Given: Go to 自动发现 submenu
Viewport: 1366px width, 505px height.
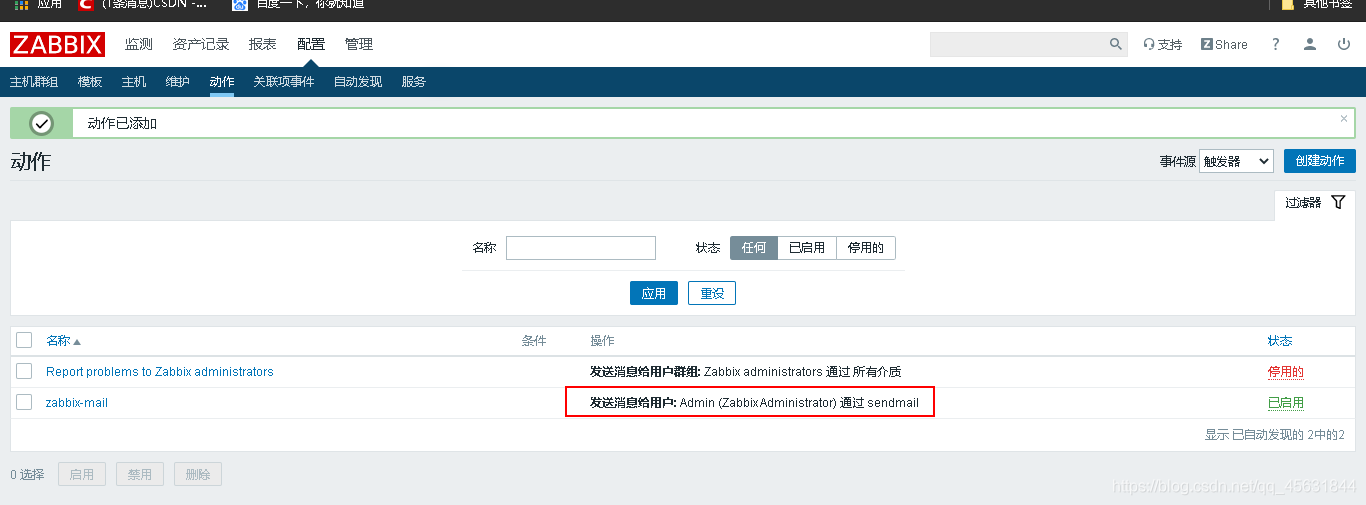Looking at the screenshot, I should point(358,82).
